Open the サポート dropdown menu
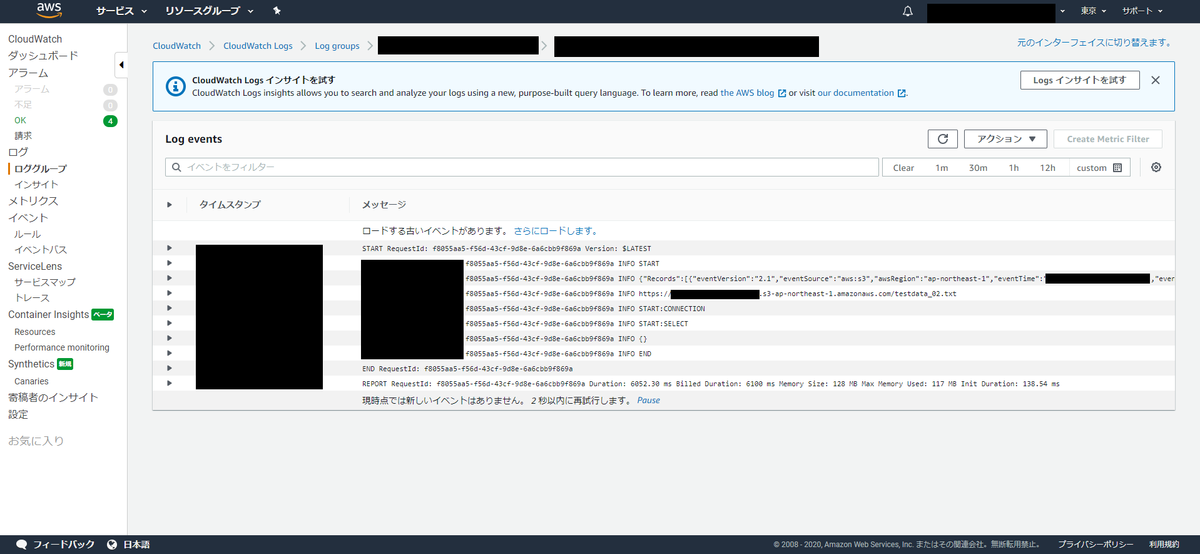 click(1142, 11)
